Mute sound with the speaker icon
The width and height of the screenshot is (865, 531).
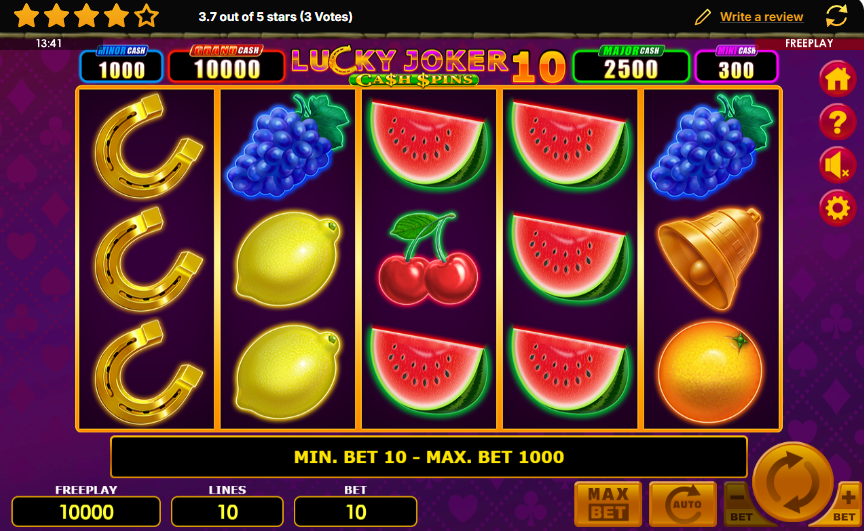coord(837,165)
